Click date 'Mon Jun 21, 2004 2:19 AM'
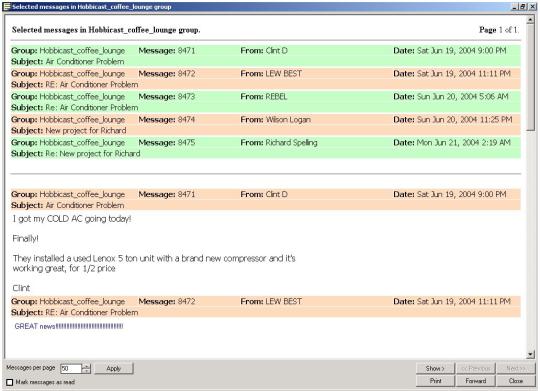 (464, 143)
